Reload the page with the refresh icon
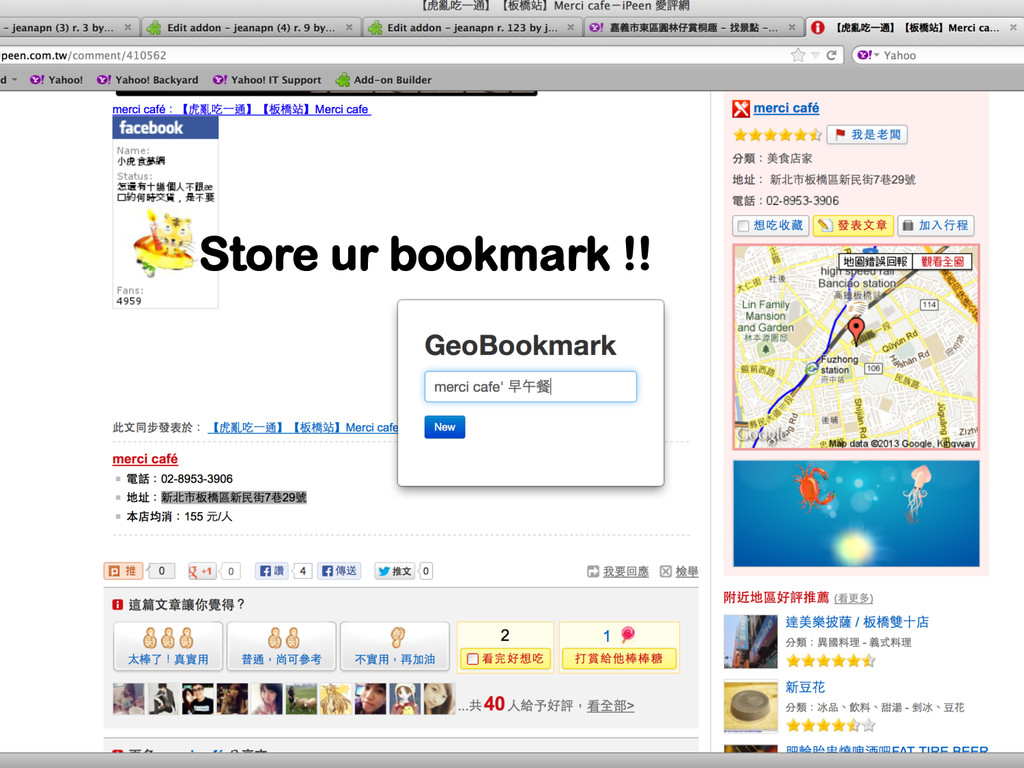The width and height of the screenshot is (1024, 768). [x=831, y=56]
